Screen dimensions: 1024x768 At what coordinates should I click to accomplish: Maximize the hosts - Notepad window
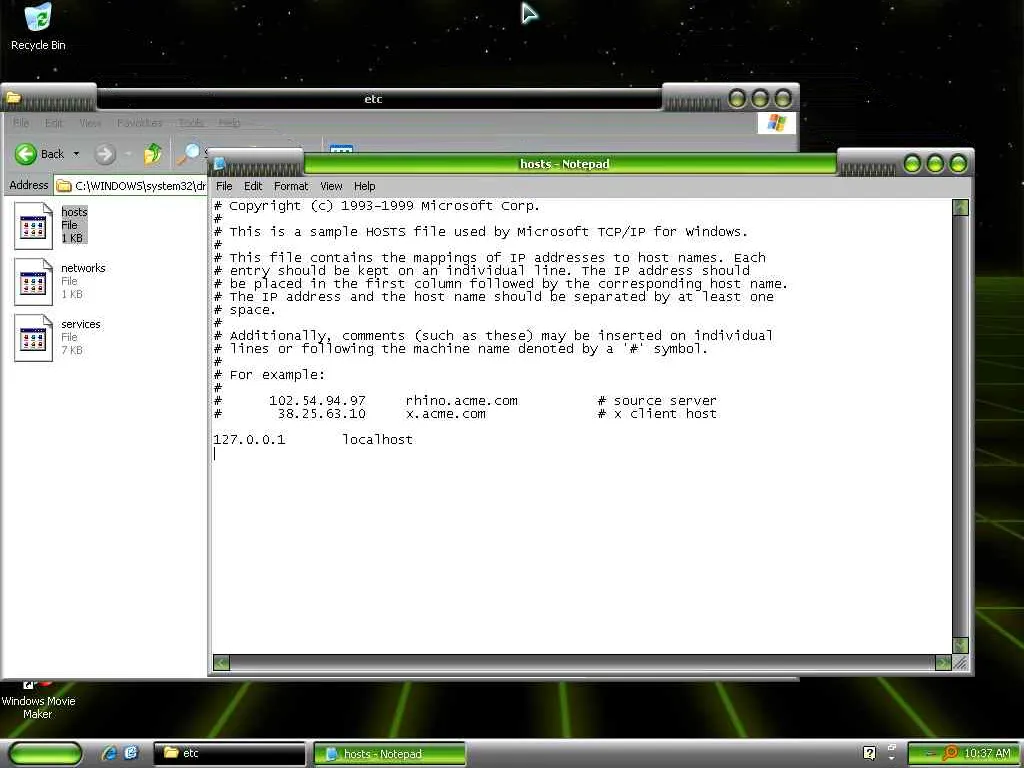pos(935,163)
